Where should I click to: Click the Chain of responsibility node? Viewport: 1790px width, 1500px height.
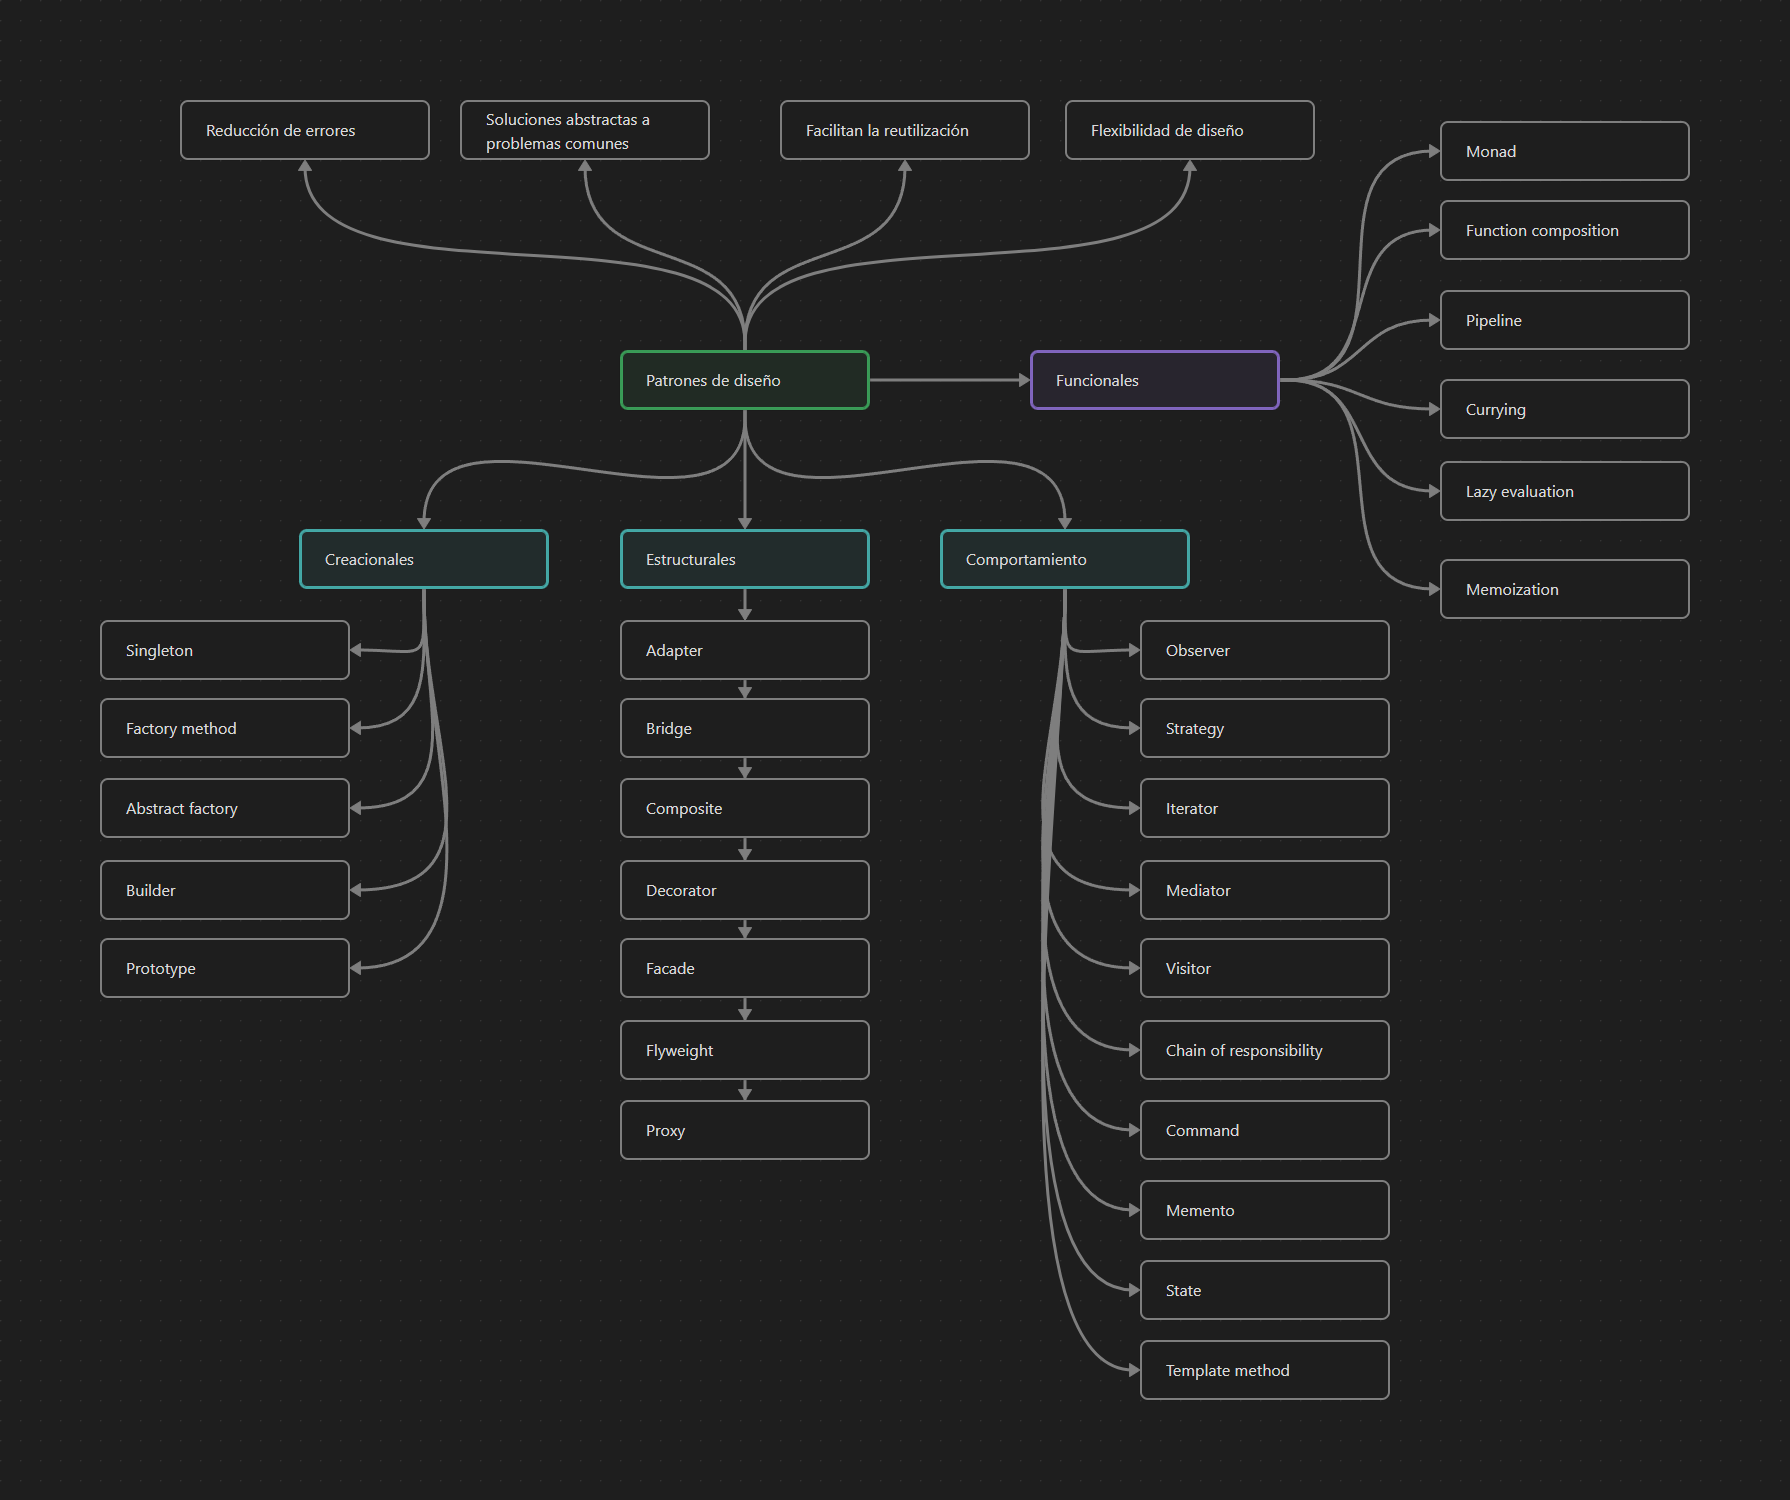pyautogui.click(x=1265, y=1050)
